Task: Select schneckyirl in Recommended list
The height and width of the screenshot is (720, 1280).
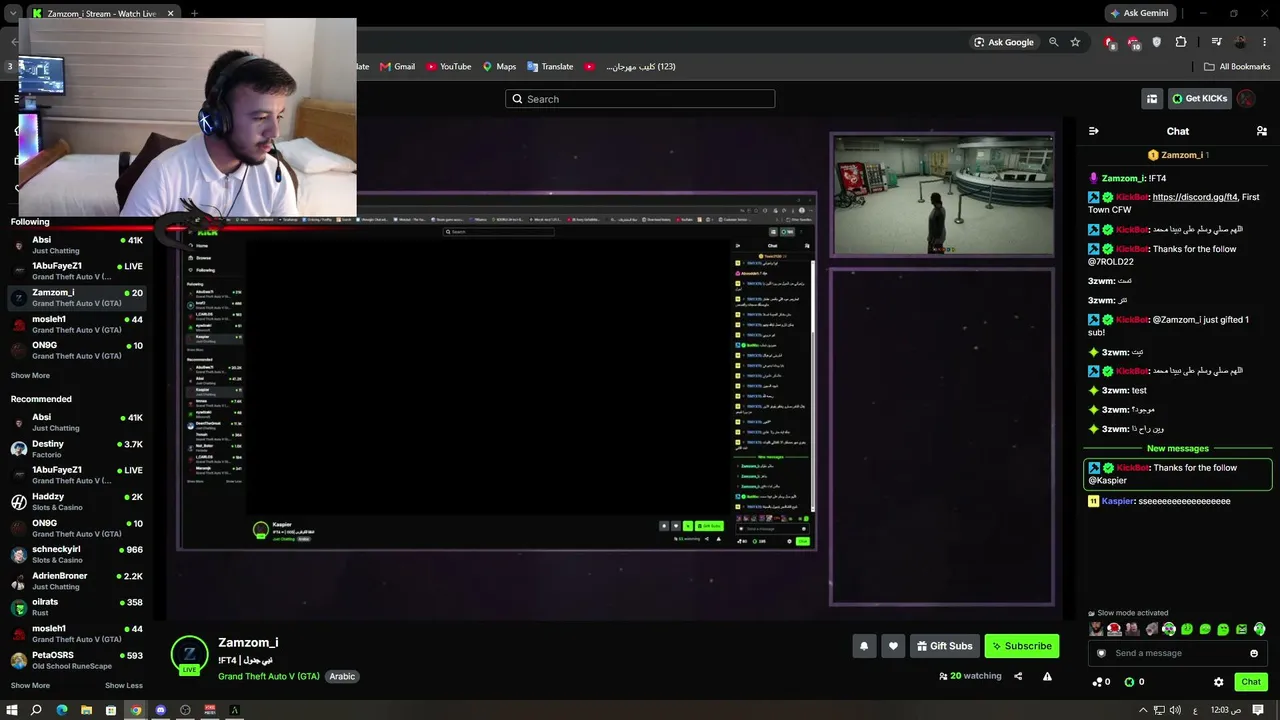Action: pyautogui.click(x=77, y=555)
